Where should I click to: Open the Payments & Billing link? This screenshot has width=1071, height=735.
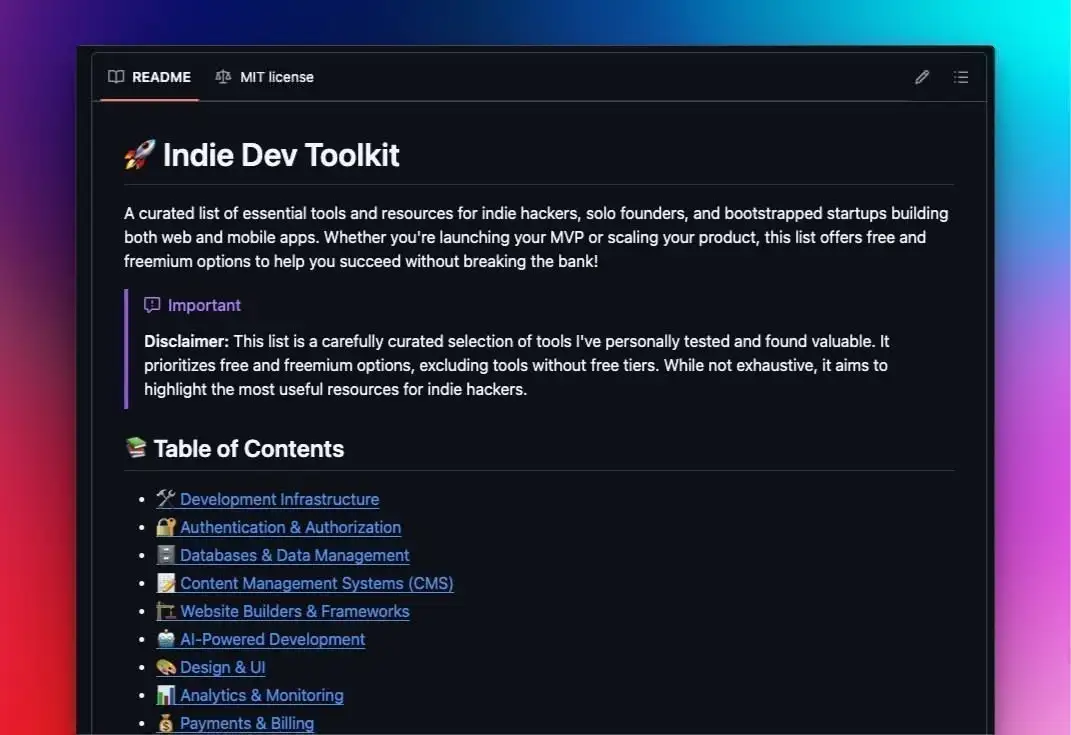pyautogui.click(x=246, y=722)
